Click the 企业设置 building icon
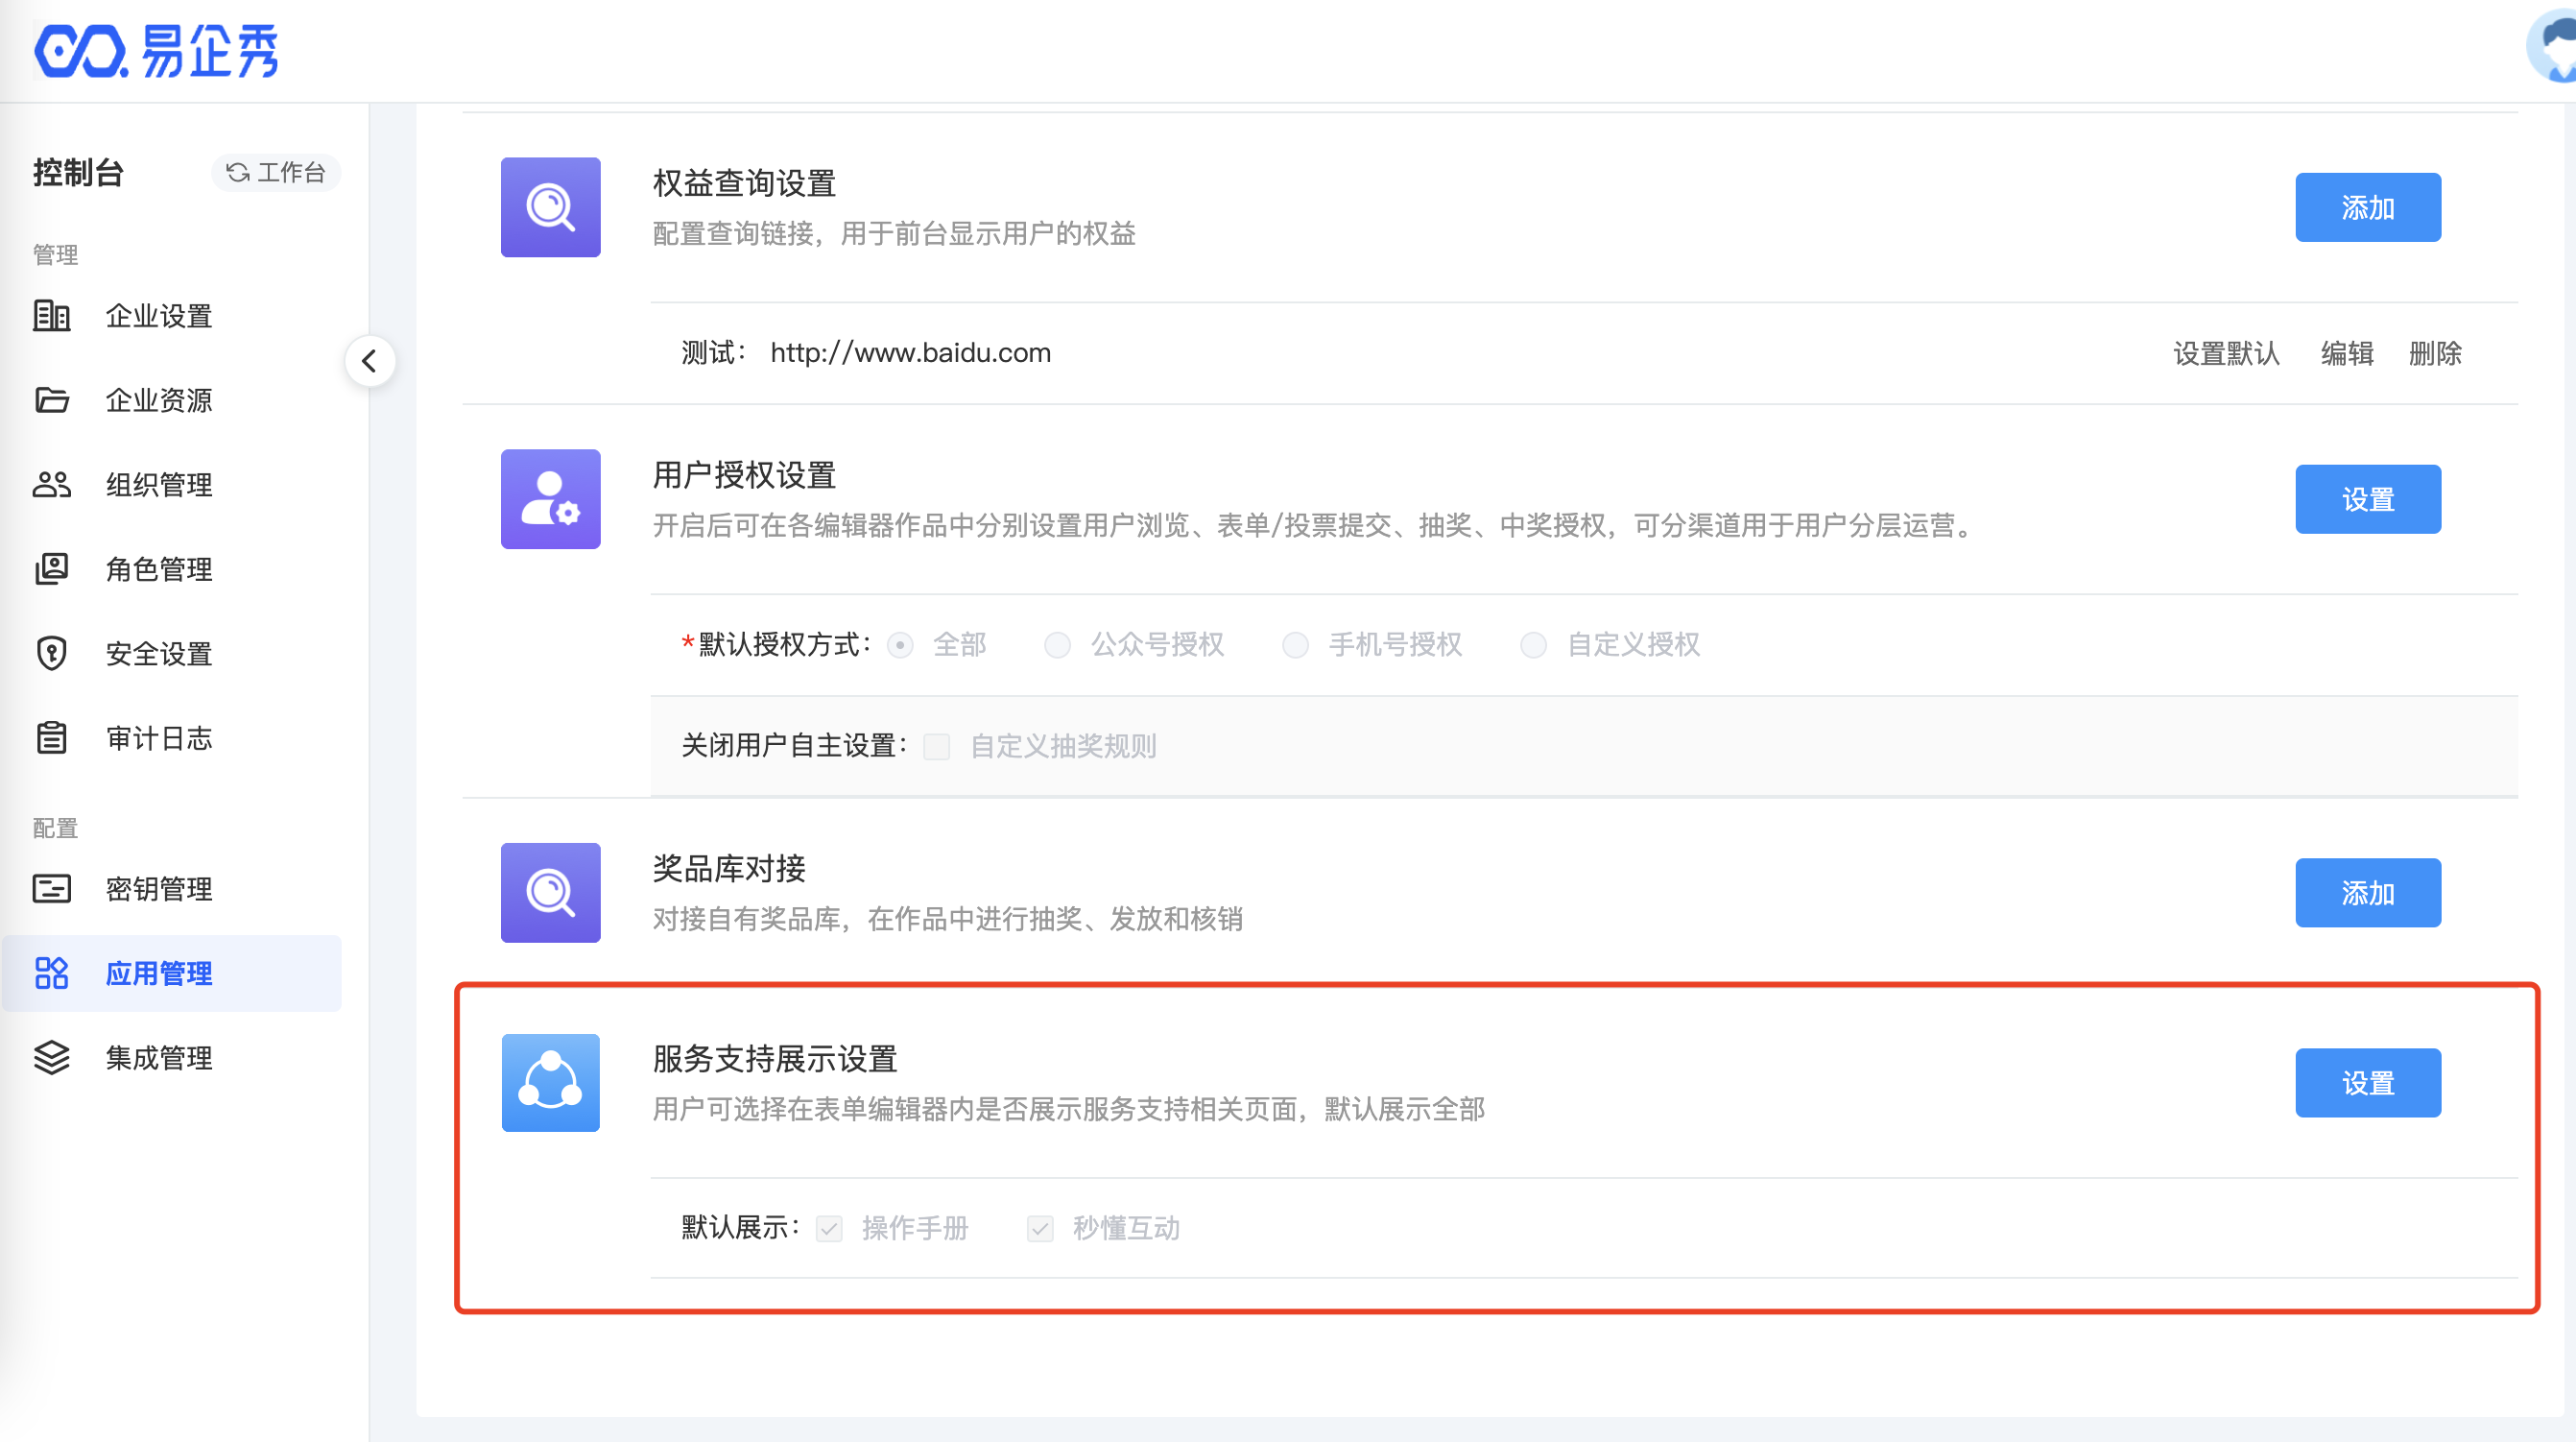 (x=52, y=316)
